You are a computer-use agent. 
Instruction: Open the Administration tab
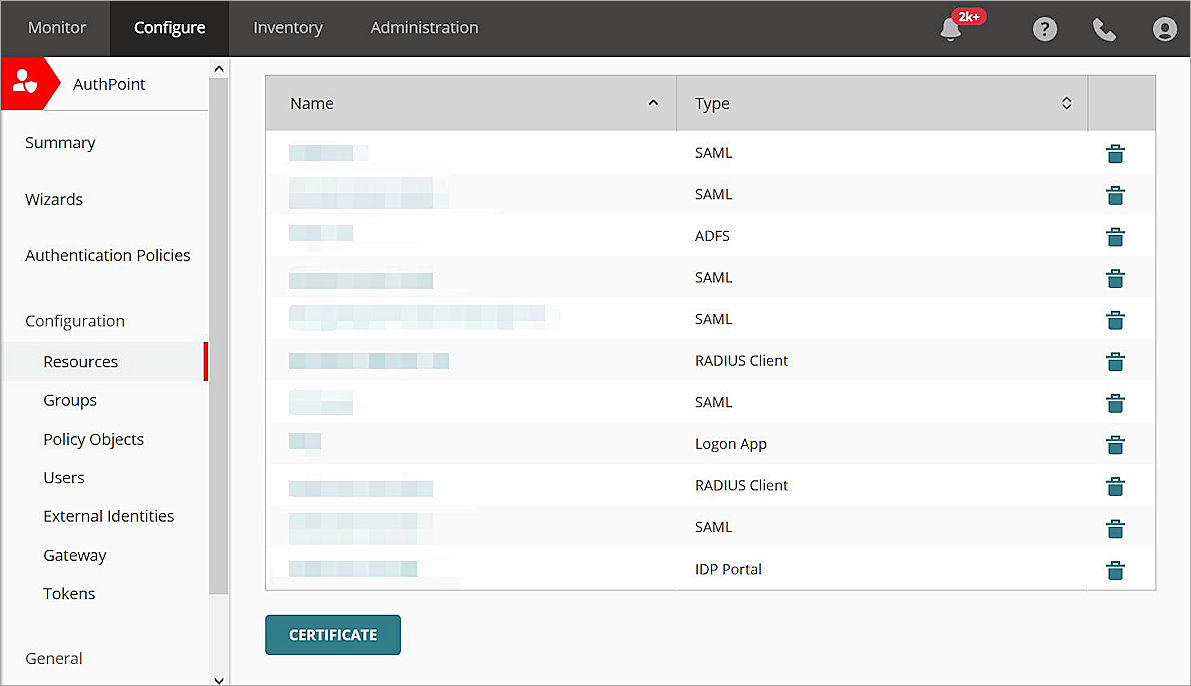point(424,27)
